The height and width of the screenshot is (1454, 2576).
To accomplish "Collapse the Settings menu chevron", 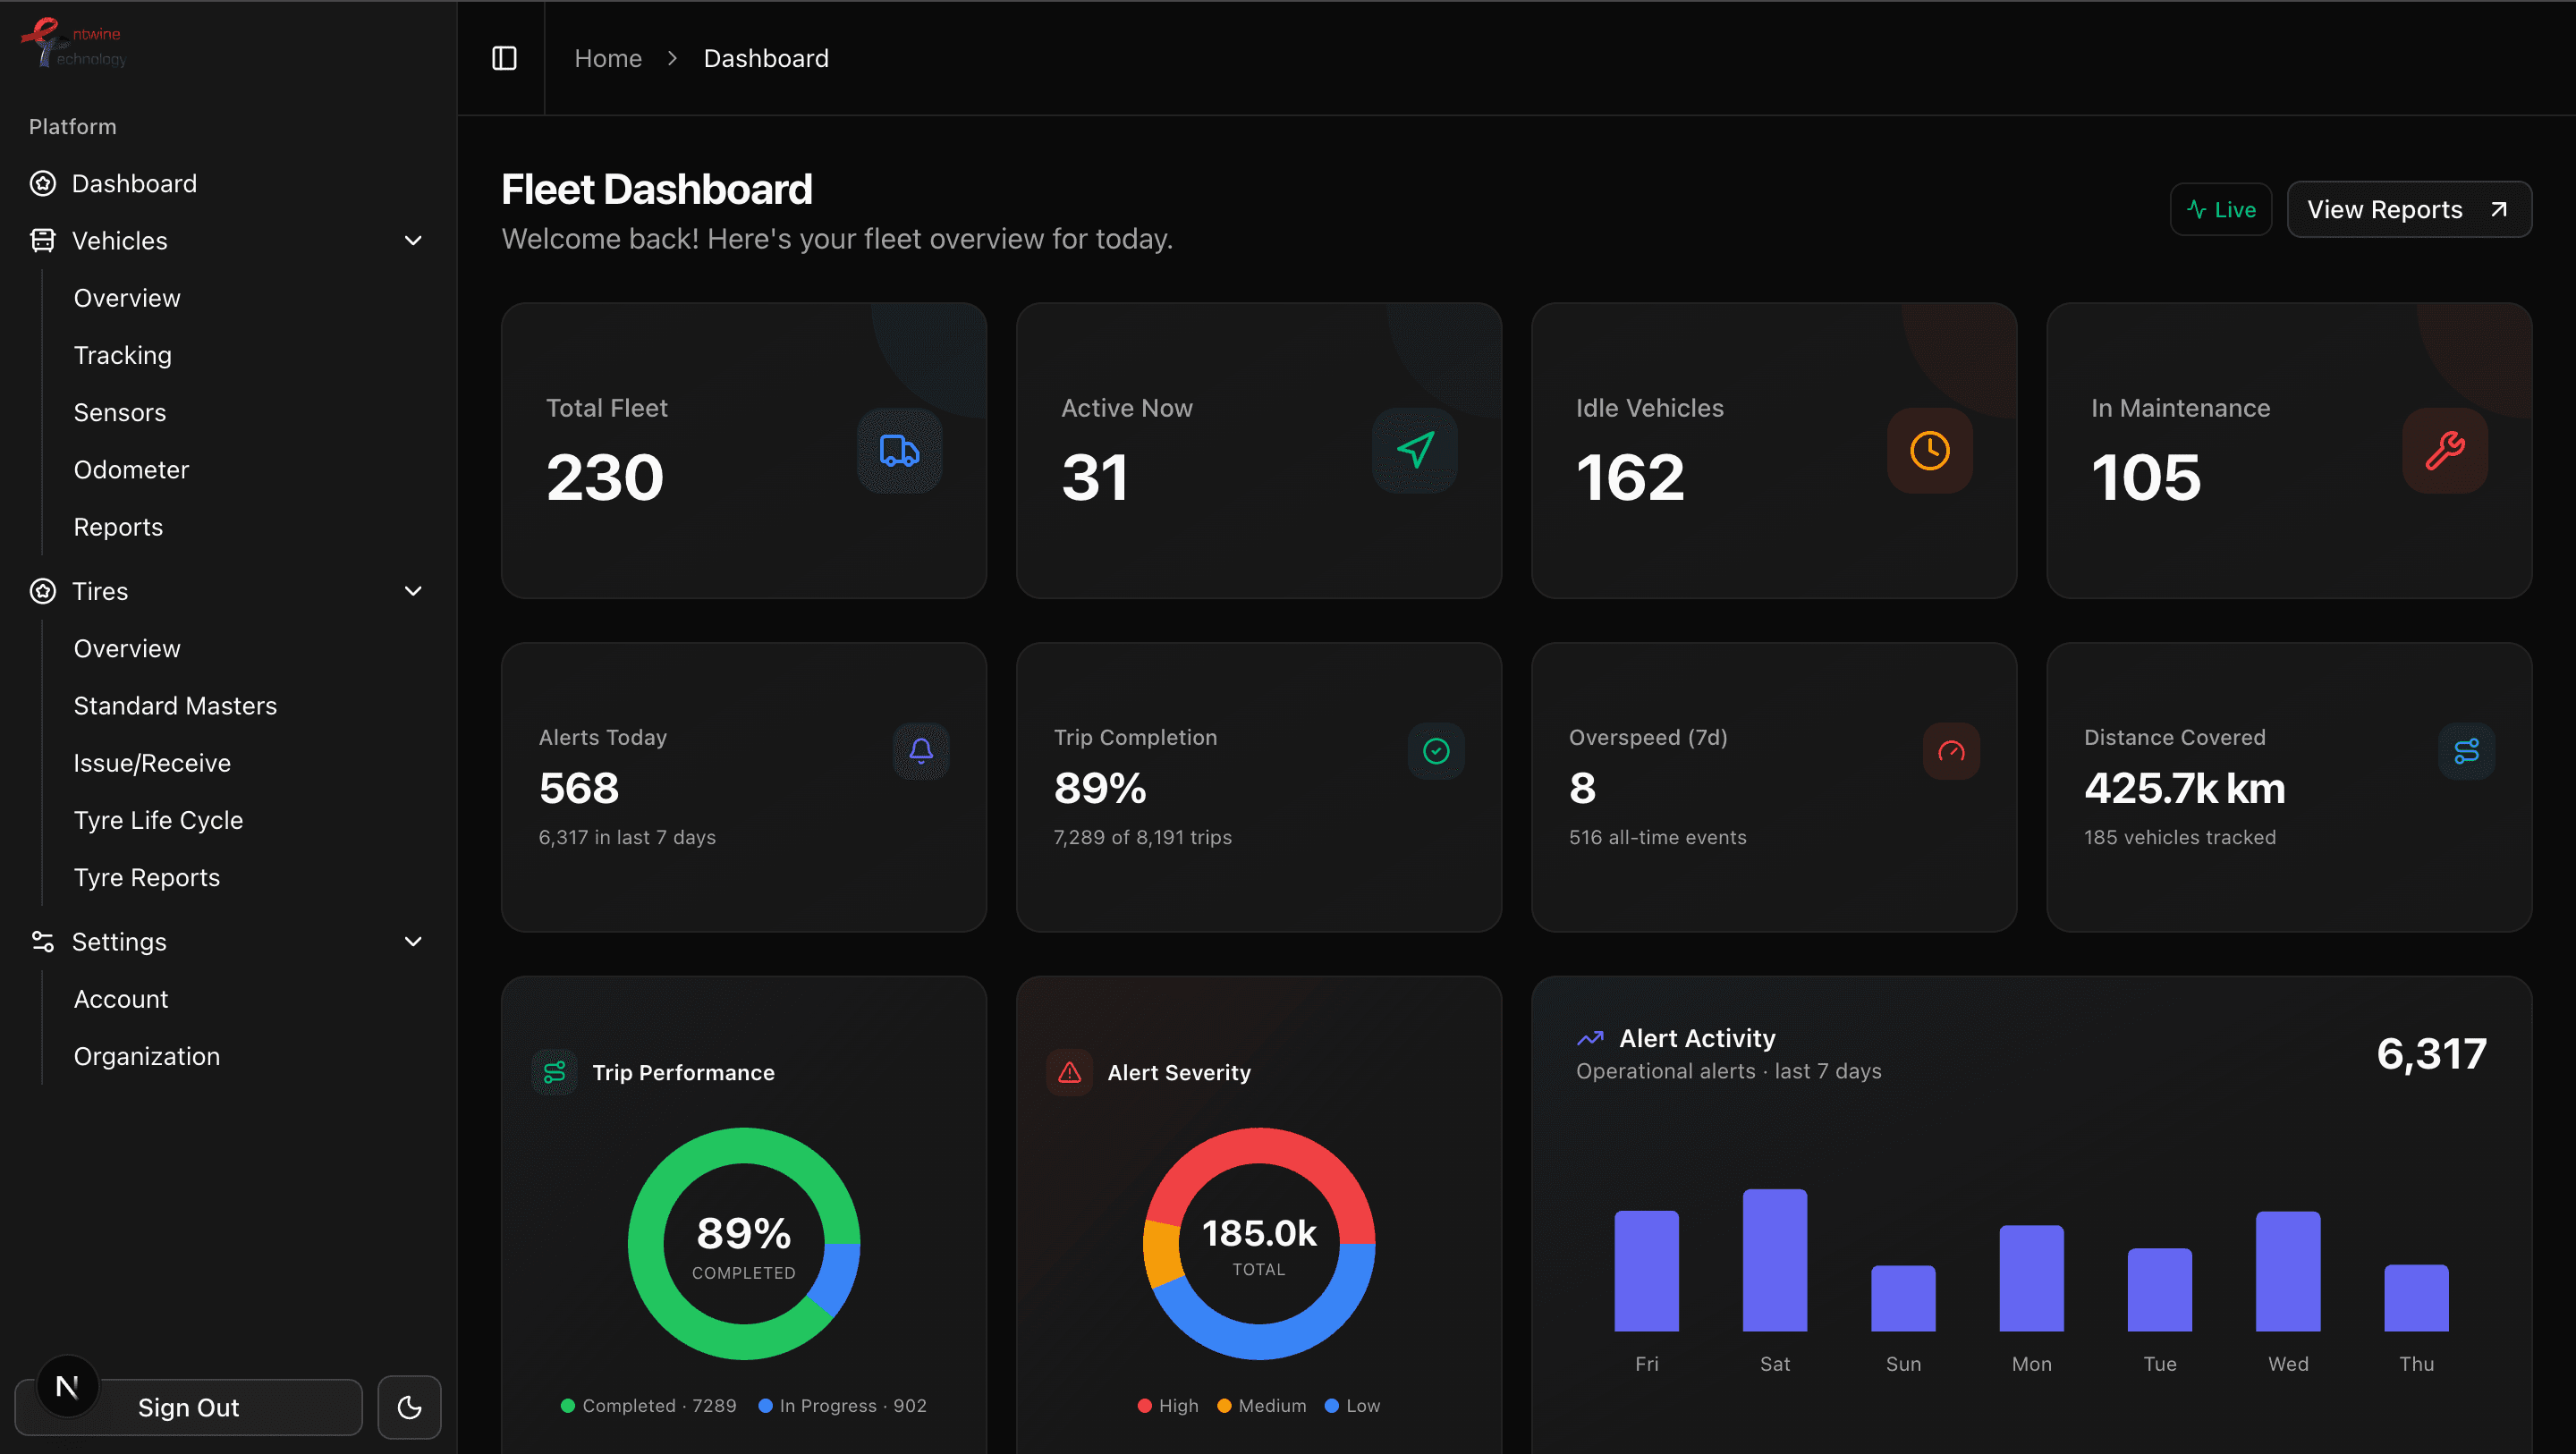I will (413, 941).
